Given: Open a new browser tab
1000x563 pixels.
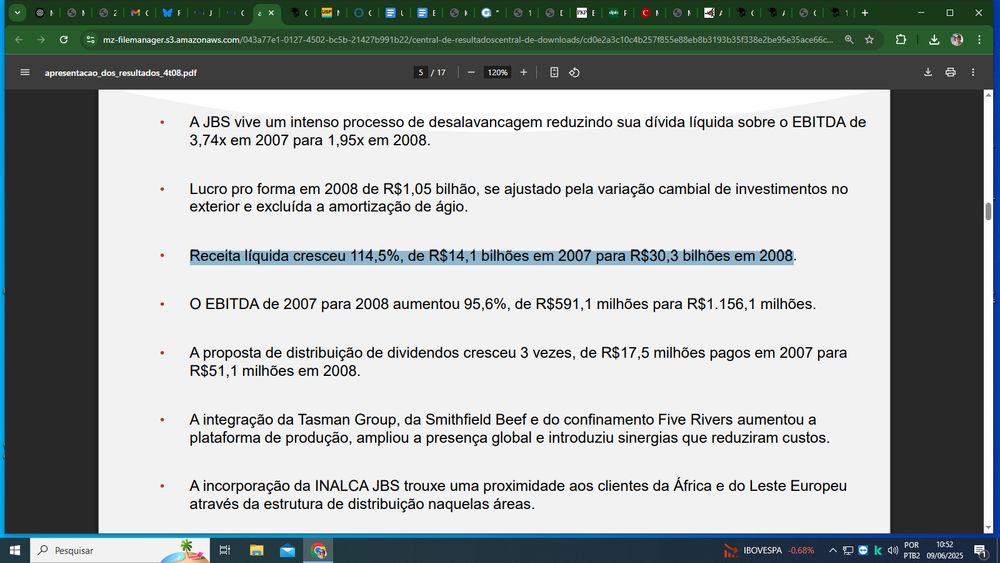Looking at the screenshot, I should [865, 13].
